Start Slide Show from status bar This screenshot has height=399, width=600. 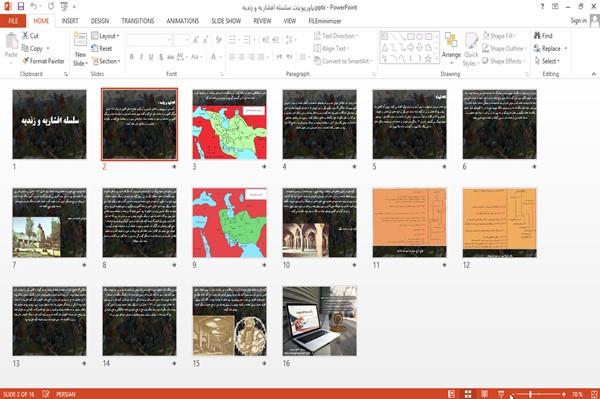[x=501, y=394]
